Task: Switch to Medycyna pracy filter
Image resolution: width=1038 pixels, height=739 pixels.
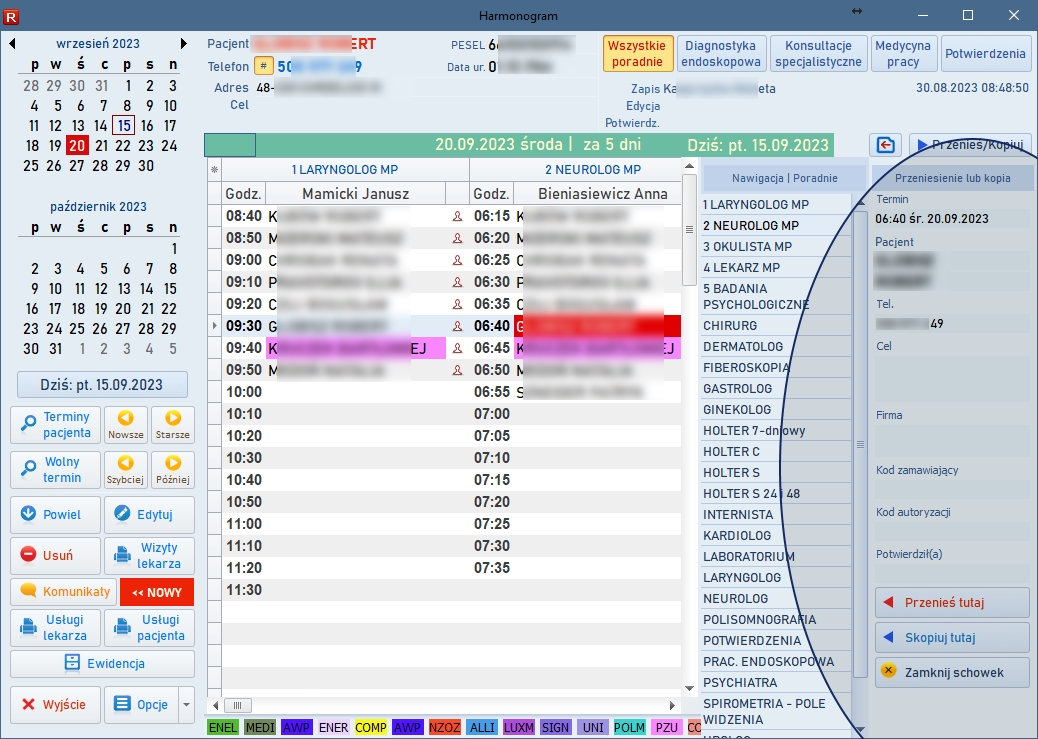Action: 902,54
